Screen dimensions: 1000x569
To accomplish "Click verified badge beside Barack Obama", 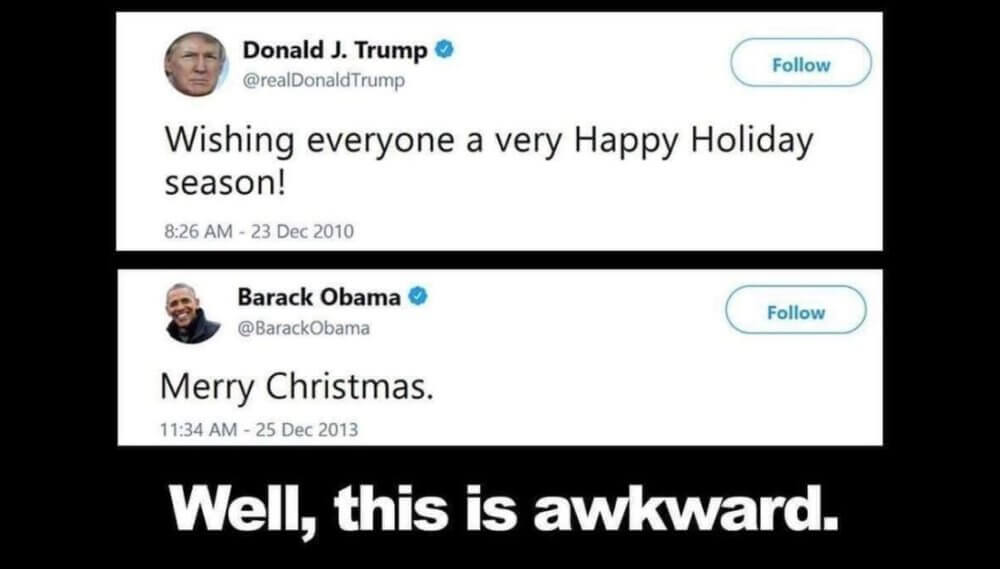I will [418, 296].
